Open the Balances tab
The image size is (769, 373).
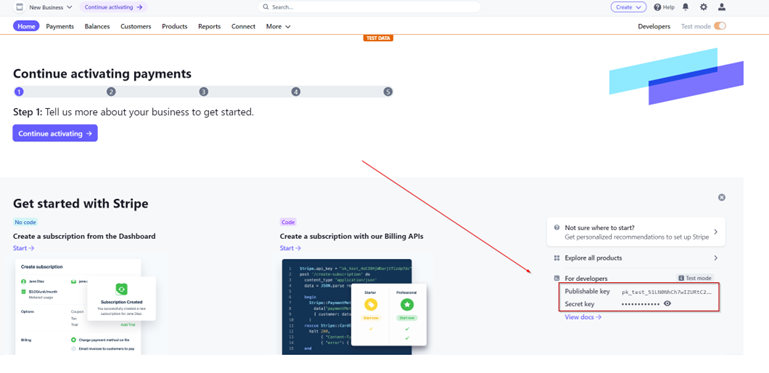pyautogui.click(x=97, y=26)
